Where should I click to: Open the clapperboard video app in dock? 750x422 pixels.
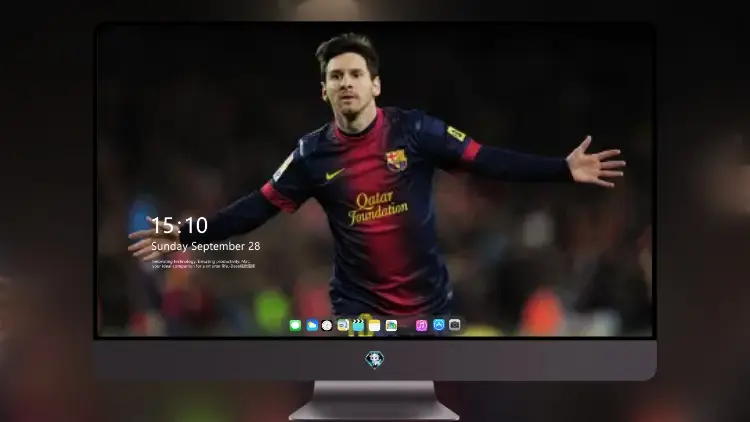pyautogui.click(x=358, y=325)
